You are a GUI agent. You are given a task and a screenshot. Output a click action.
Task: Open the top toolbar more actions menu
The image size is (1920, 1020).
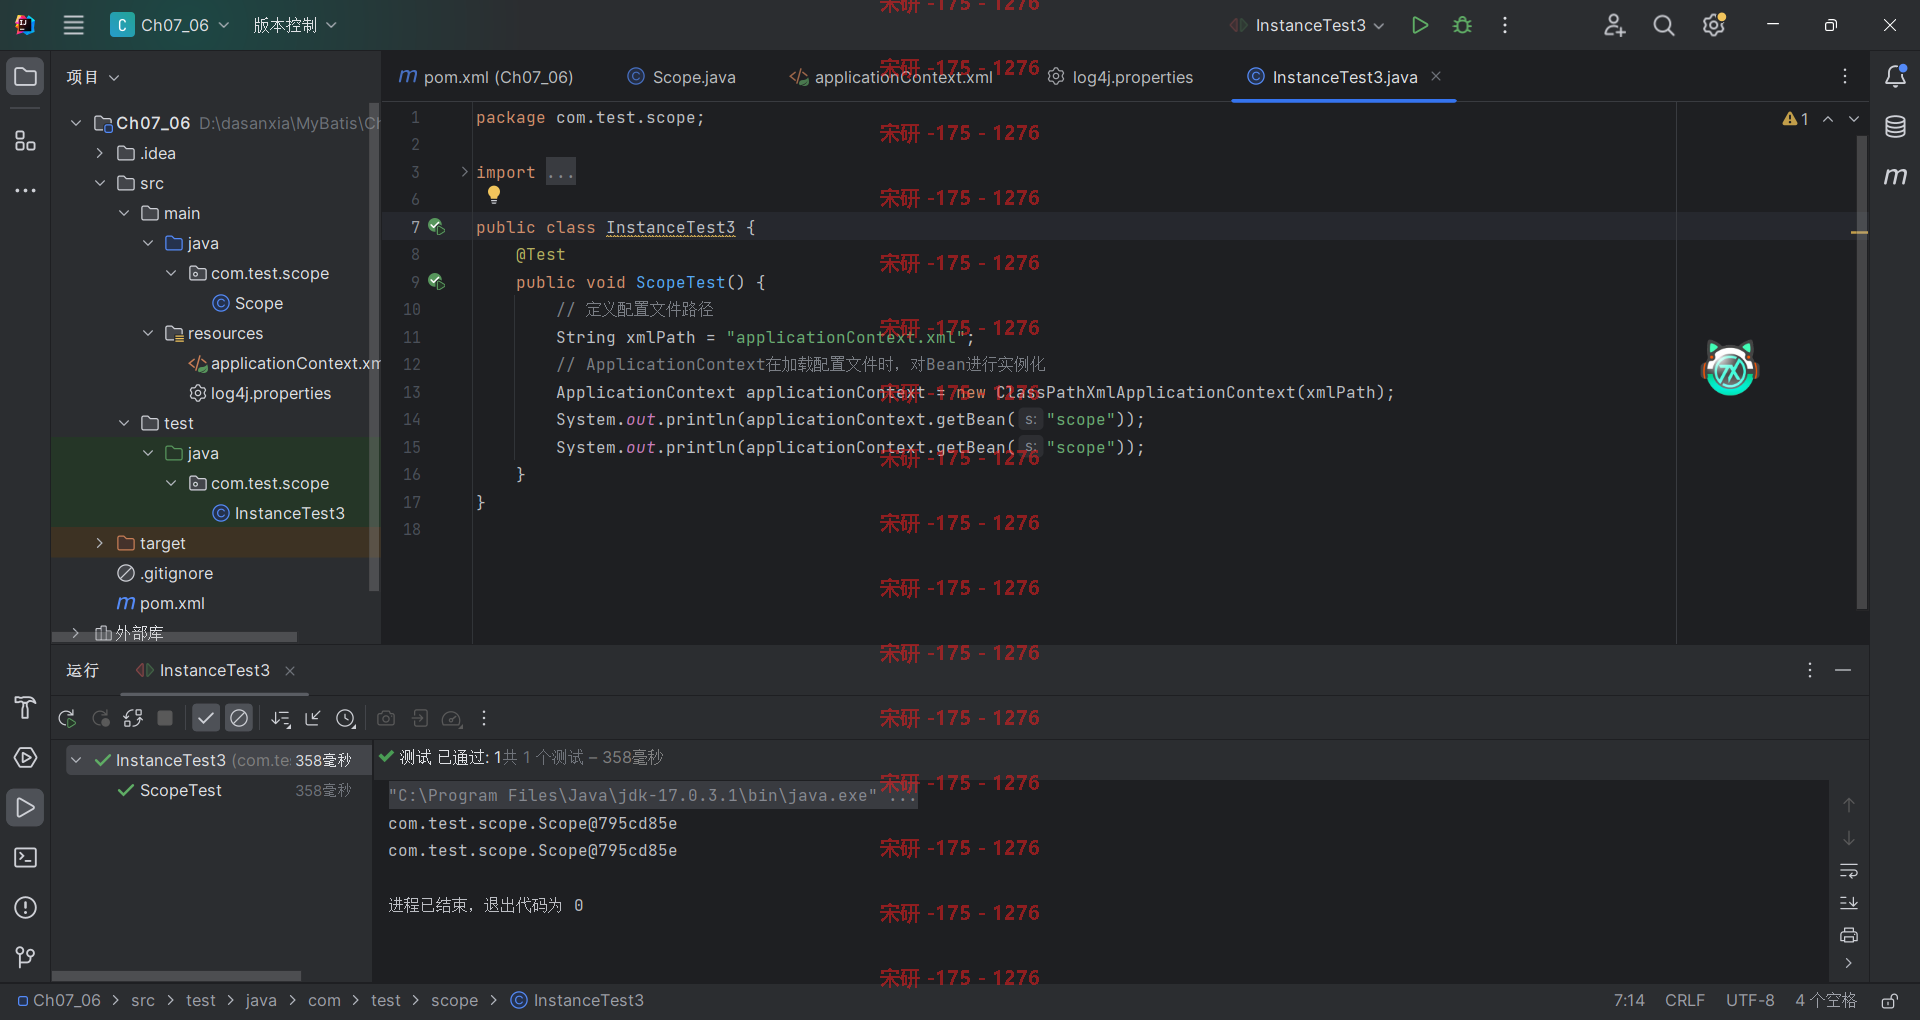click(x=1505, y=25)
